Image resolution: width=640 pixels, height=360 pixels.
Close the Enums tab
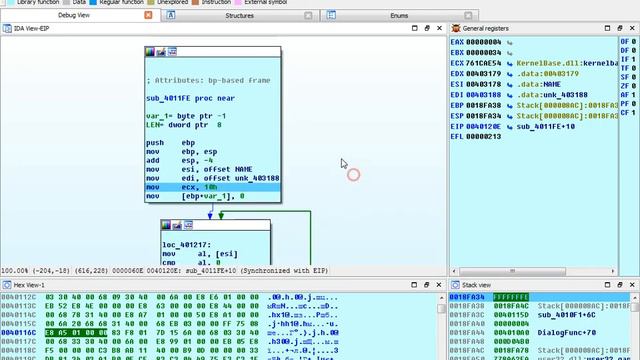(468, 16)
